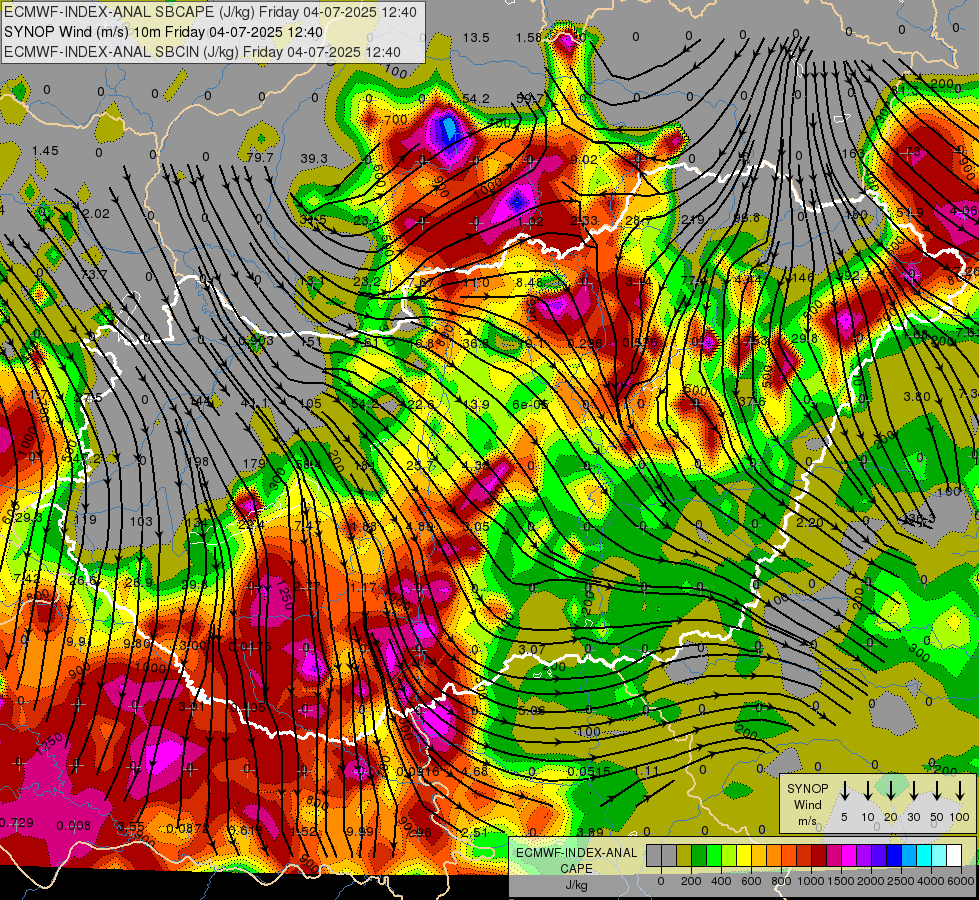The width and height of the screenshot is (979, 900).
Task: Click the 6000 tick on CAPE scale
Action: coord(961,881)
